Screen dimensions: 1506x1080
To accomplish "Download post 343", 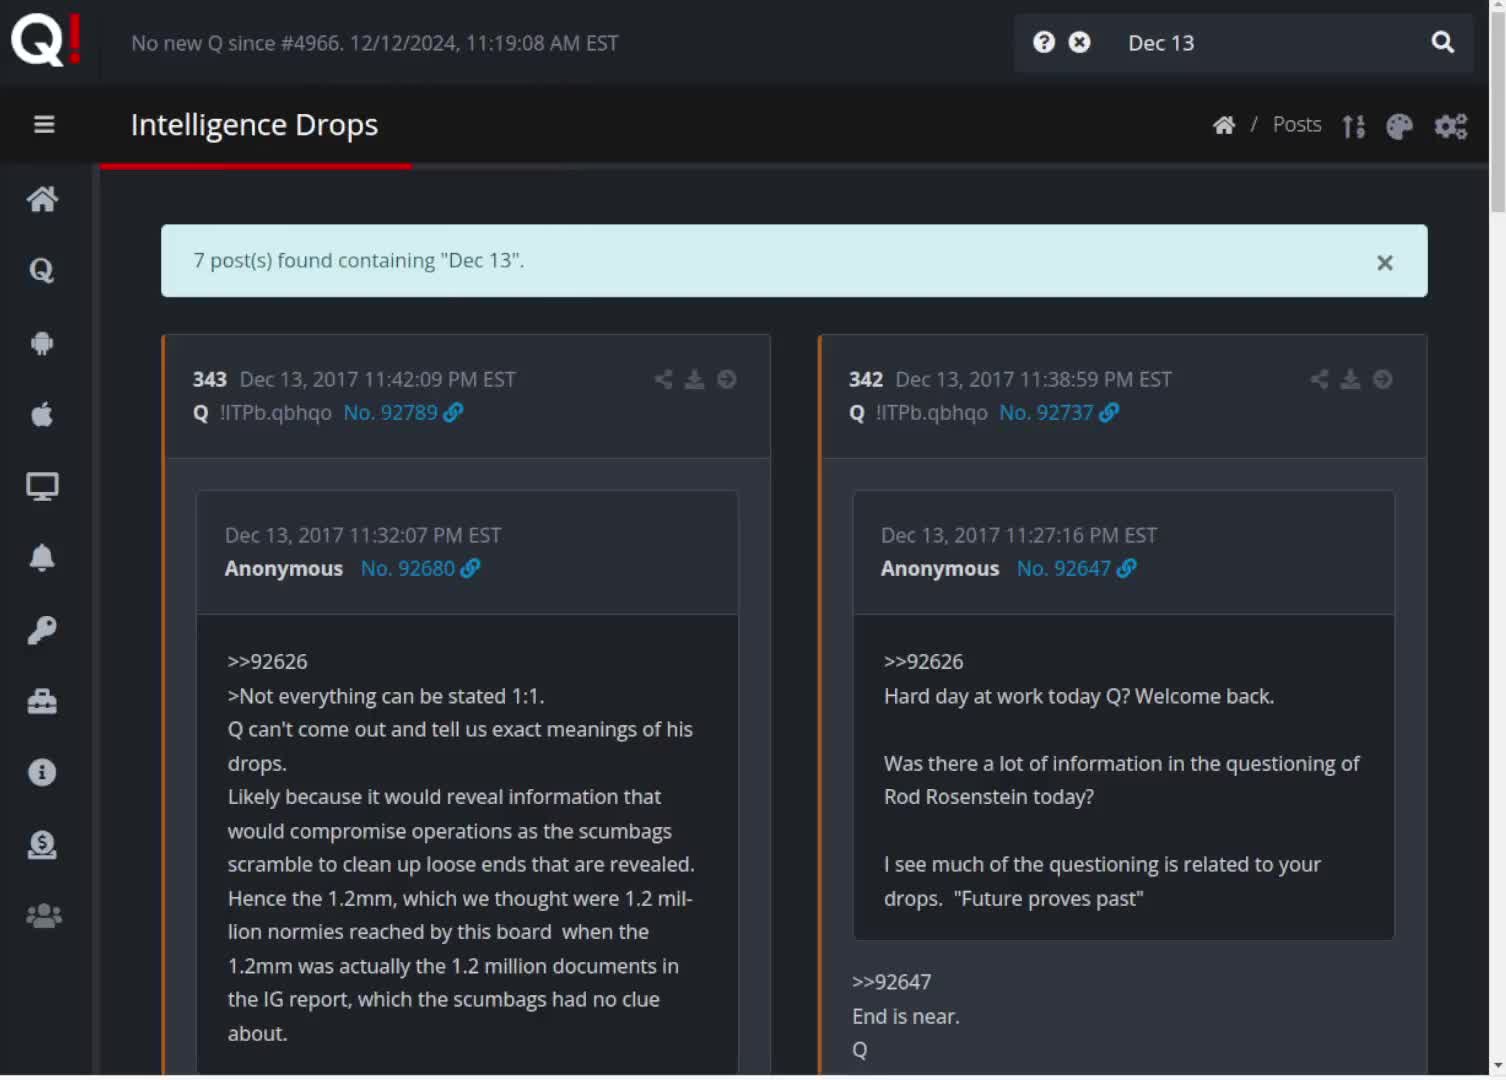I will point(694,379).
